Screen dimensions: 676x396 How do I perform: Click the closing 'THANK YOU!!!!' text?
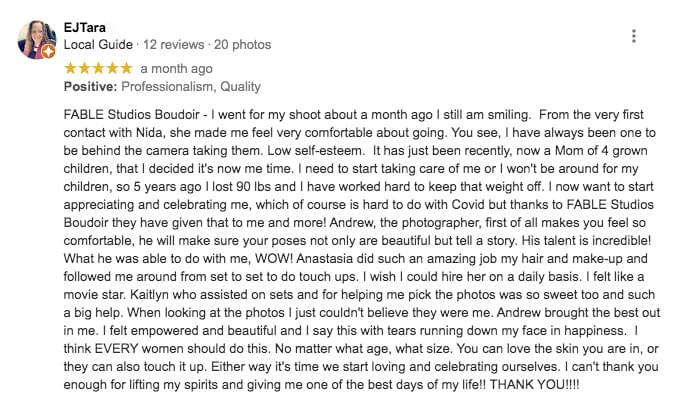coord(535,384)
